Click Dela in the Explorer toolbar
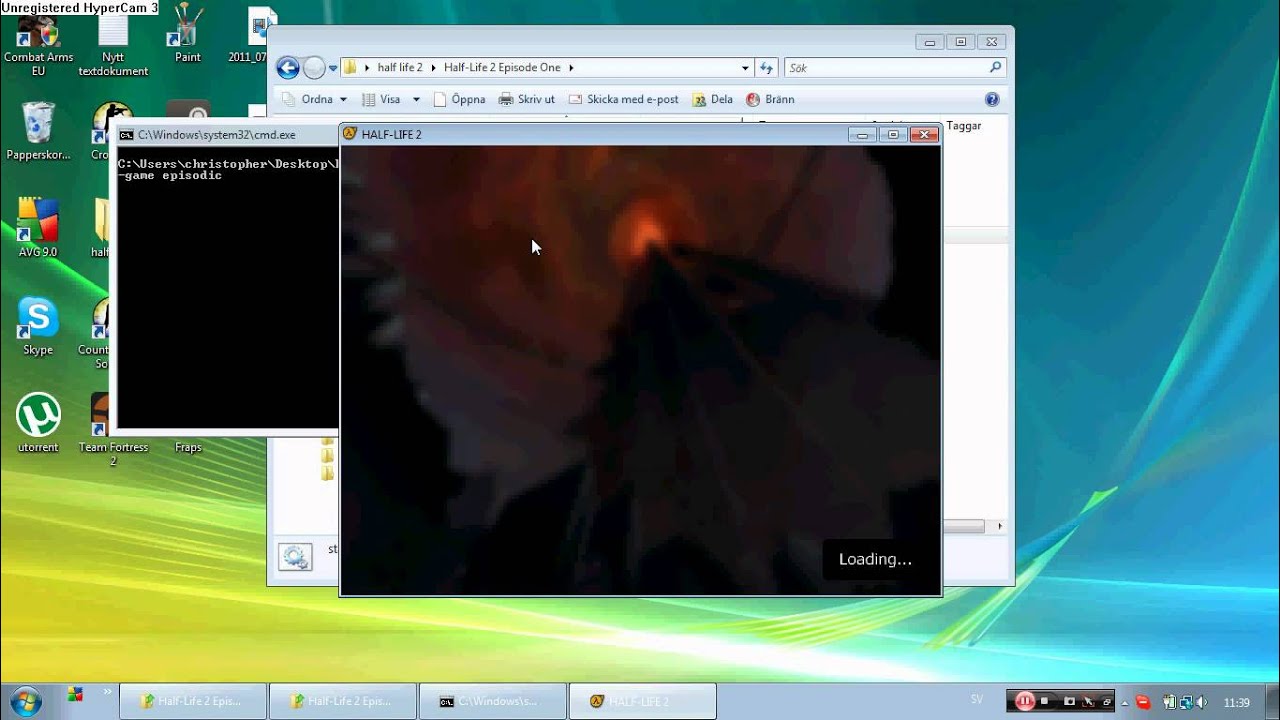 coord(712,99)
